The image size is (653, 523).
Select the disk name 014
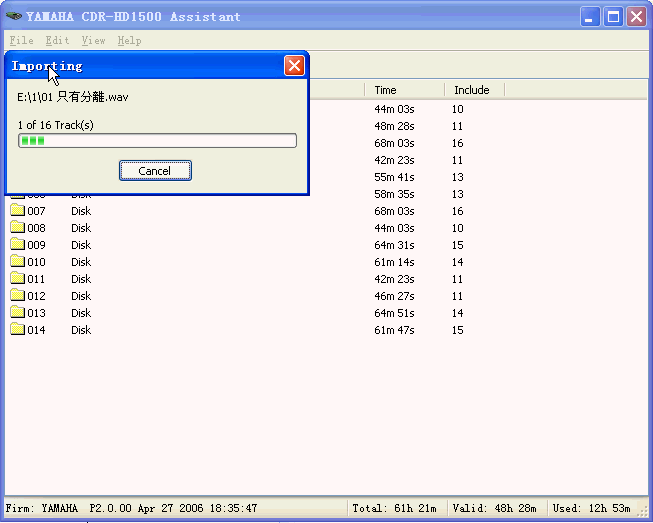click(x=36, y=331)
